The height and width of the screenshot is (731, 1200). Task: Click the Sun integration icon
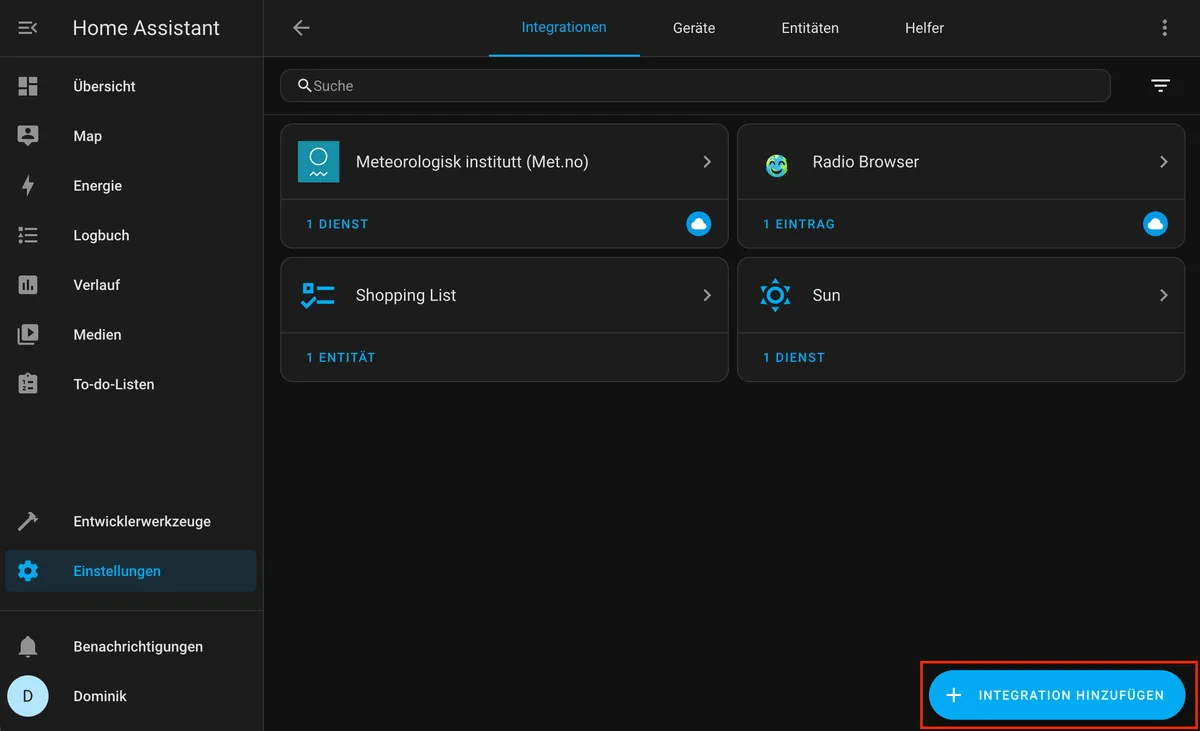[x=776, y=295]
